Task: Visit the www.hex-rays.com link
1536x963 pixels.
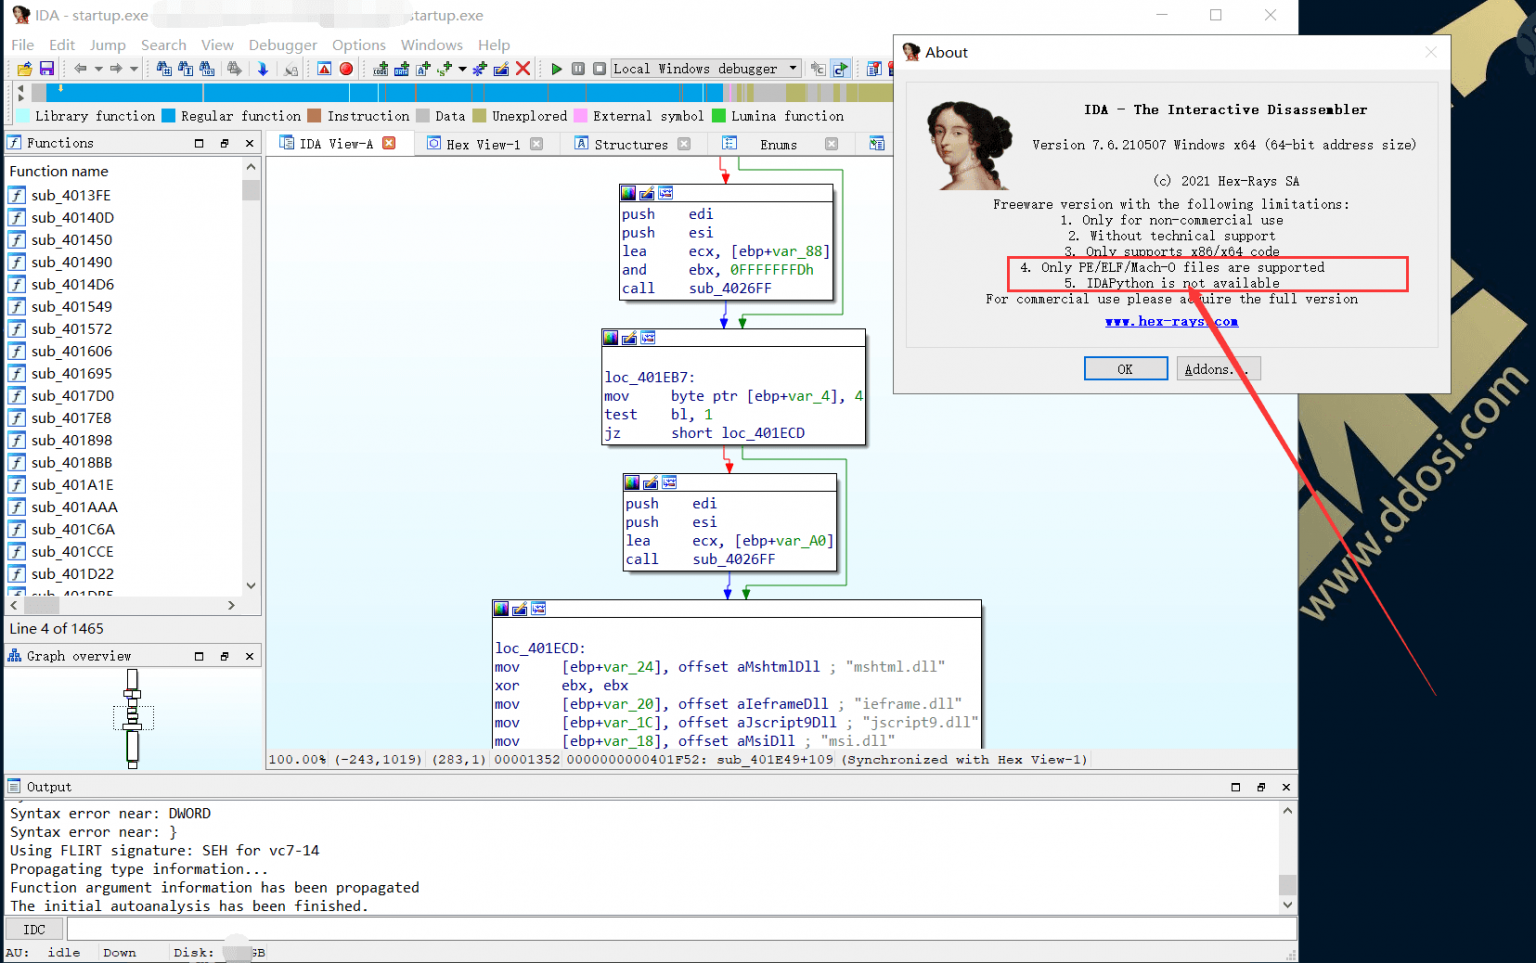Action: pyautogui.click(x=1171, y=321)
